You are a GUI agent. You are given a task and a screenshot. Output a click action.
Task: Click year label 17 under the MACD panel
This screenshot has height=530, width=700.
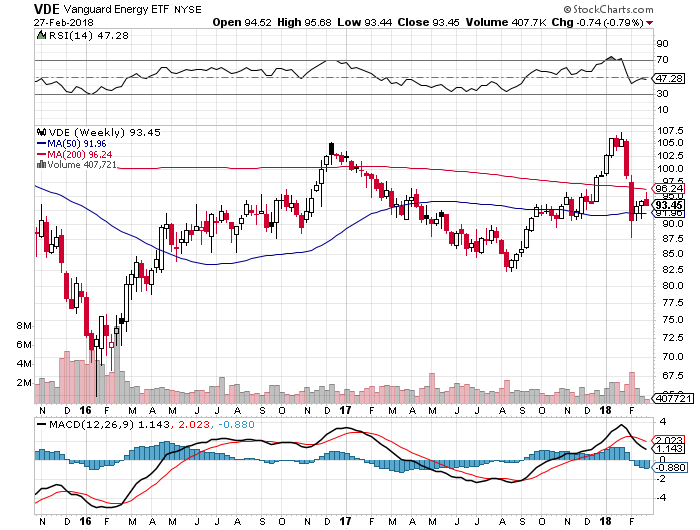[345, 521]
